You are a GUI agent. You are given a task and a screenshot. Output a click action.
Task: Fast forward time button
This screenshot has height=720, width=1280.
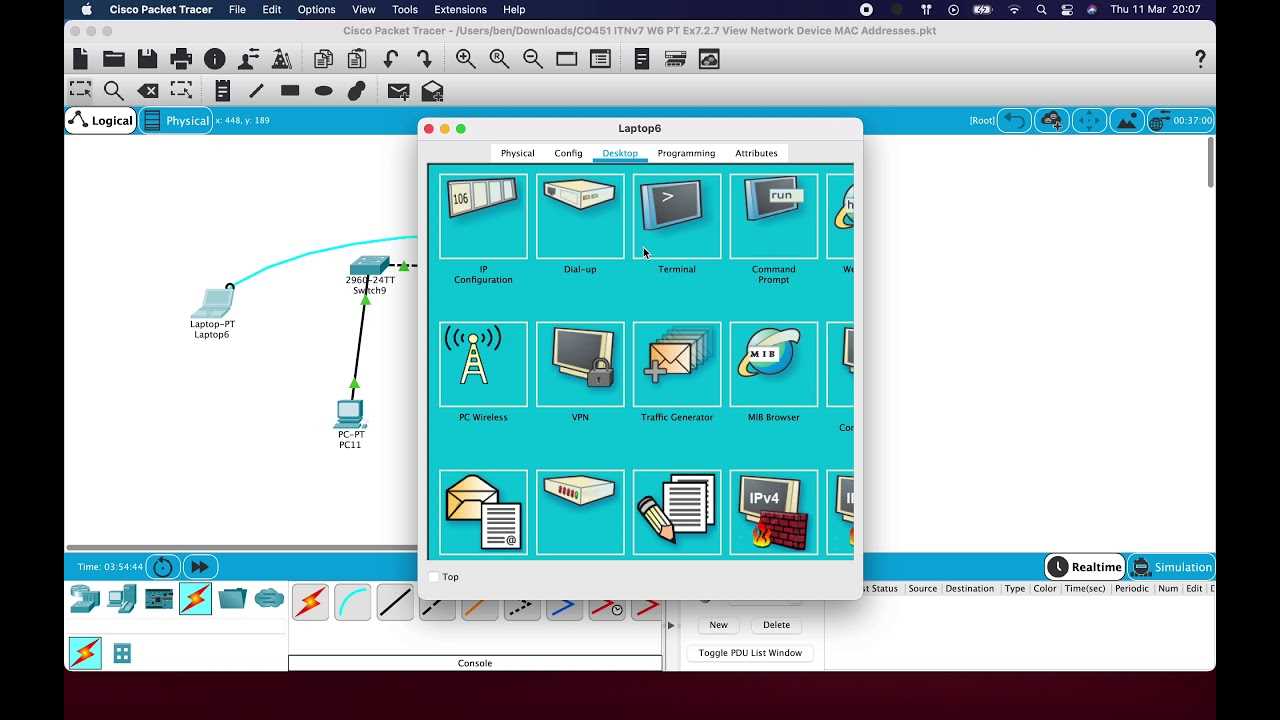pos(199,567)
